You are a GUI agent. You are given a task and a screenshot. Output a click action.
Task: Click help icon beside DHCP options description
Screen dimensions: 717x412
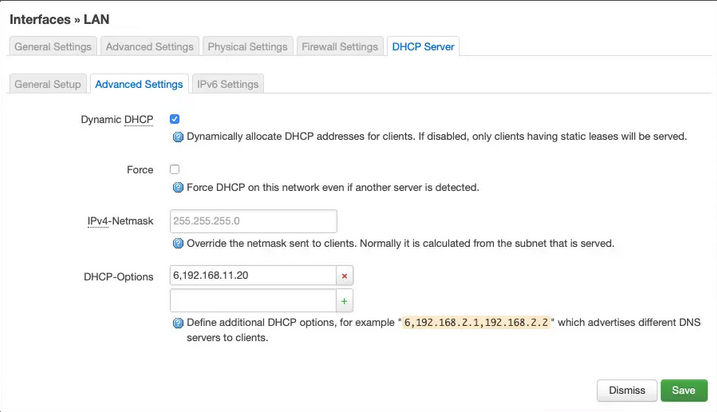pyautogui.click(x=178, y=323)
